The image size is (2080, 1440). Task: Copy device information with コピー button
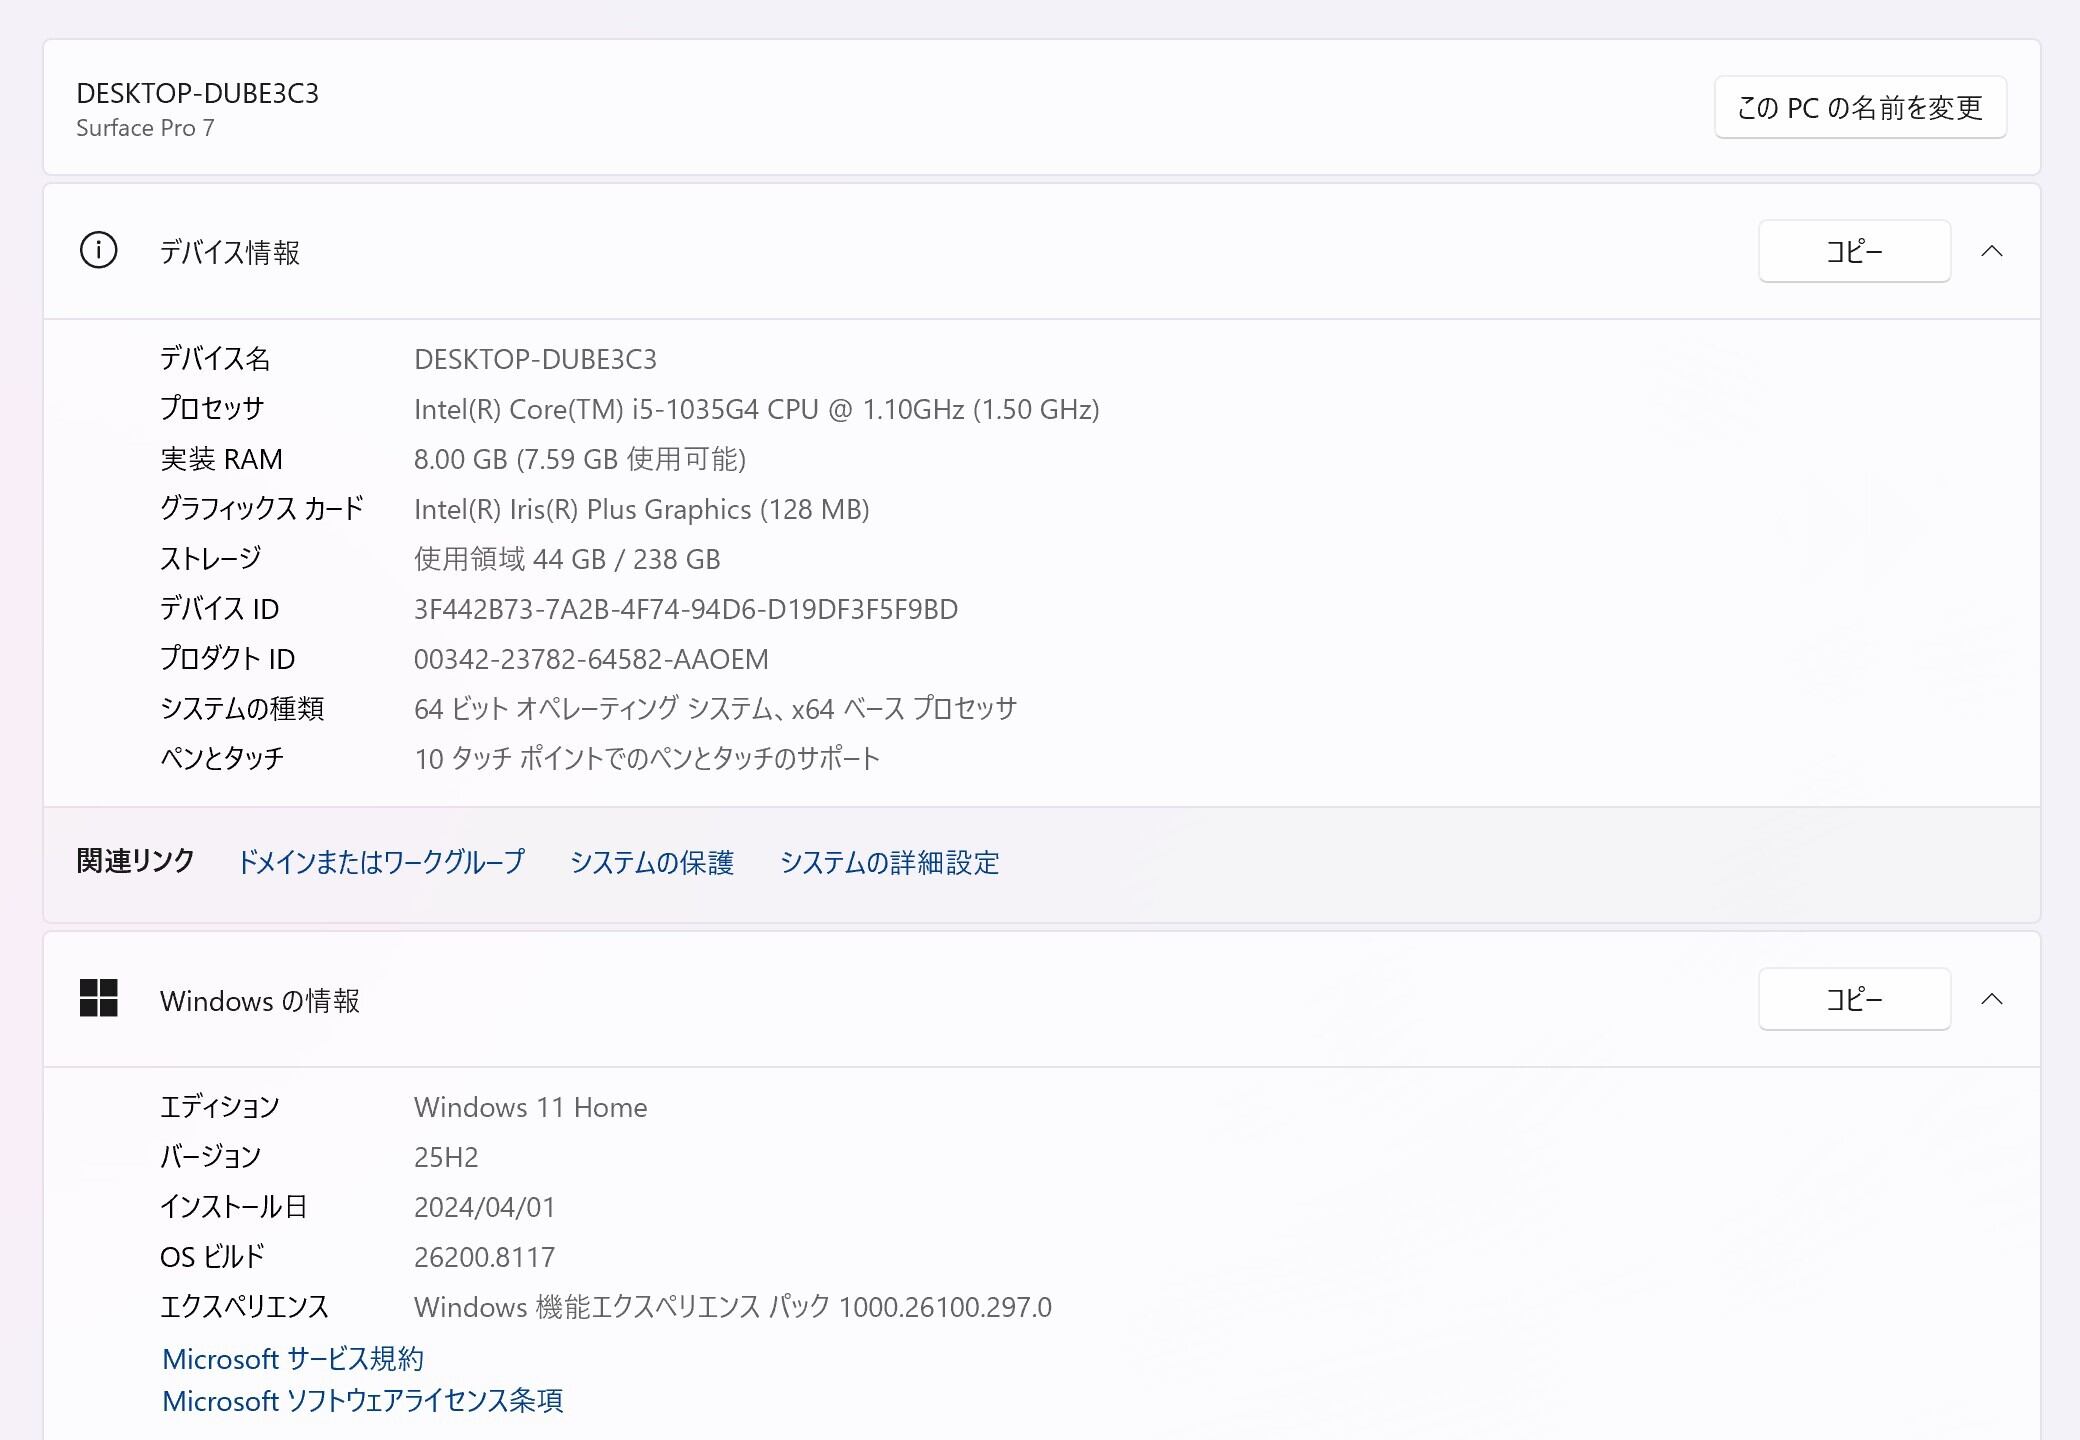point(1853,251)
